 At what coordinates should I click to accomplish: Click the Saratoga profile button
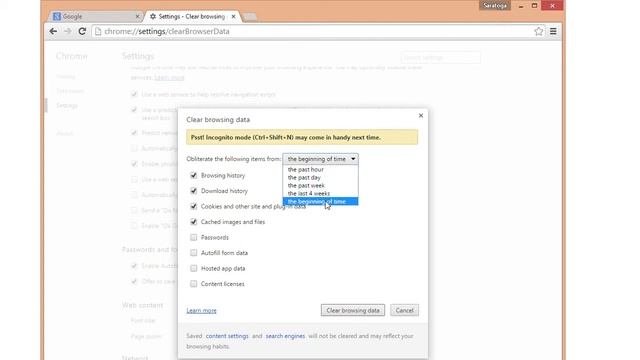pos(495,6)
